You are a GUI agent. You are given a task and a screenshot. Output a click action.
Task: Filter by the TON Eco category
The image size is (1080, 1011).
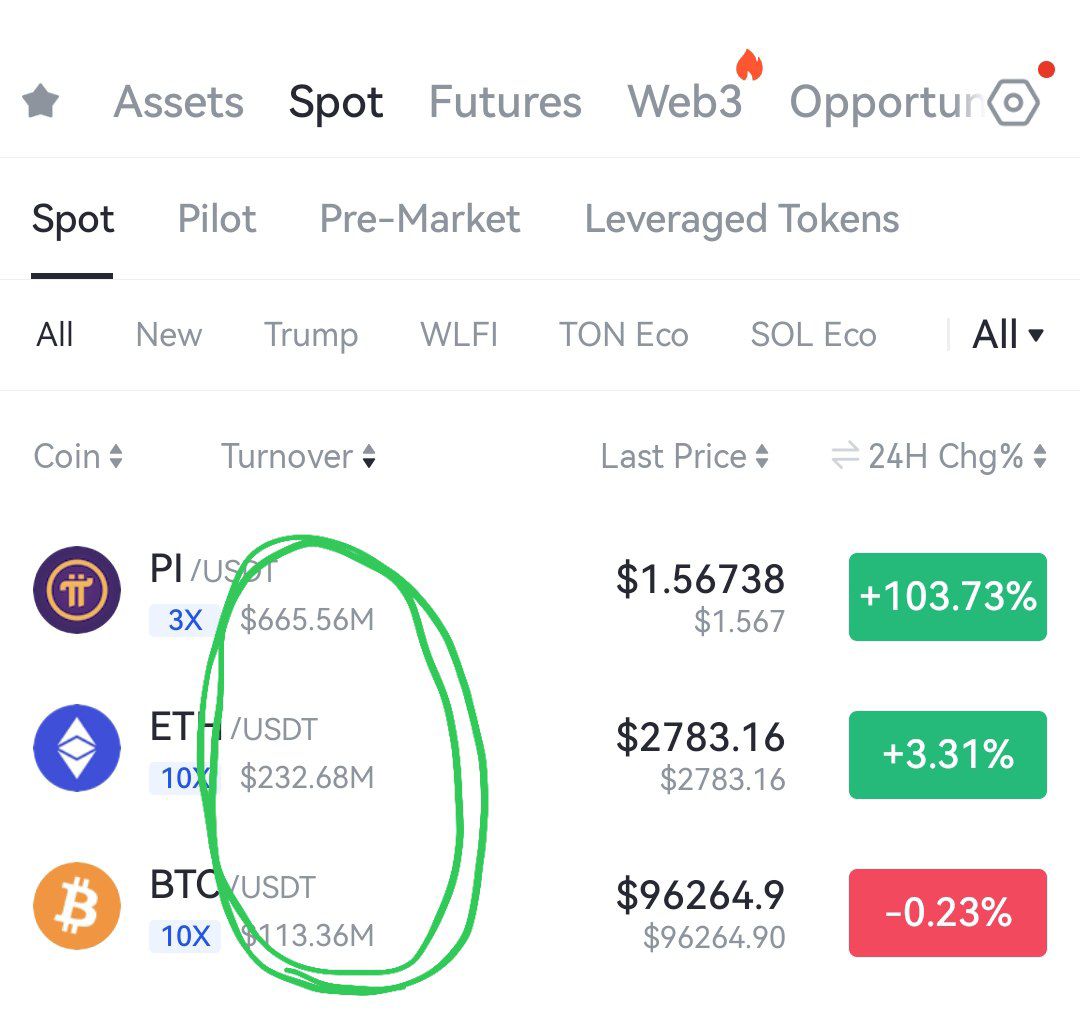coord(623,335)
